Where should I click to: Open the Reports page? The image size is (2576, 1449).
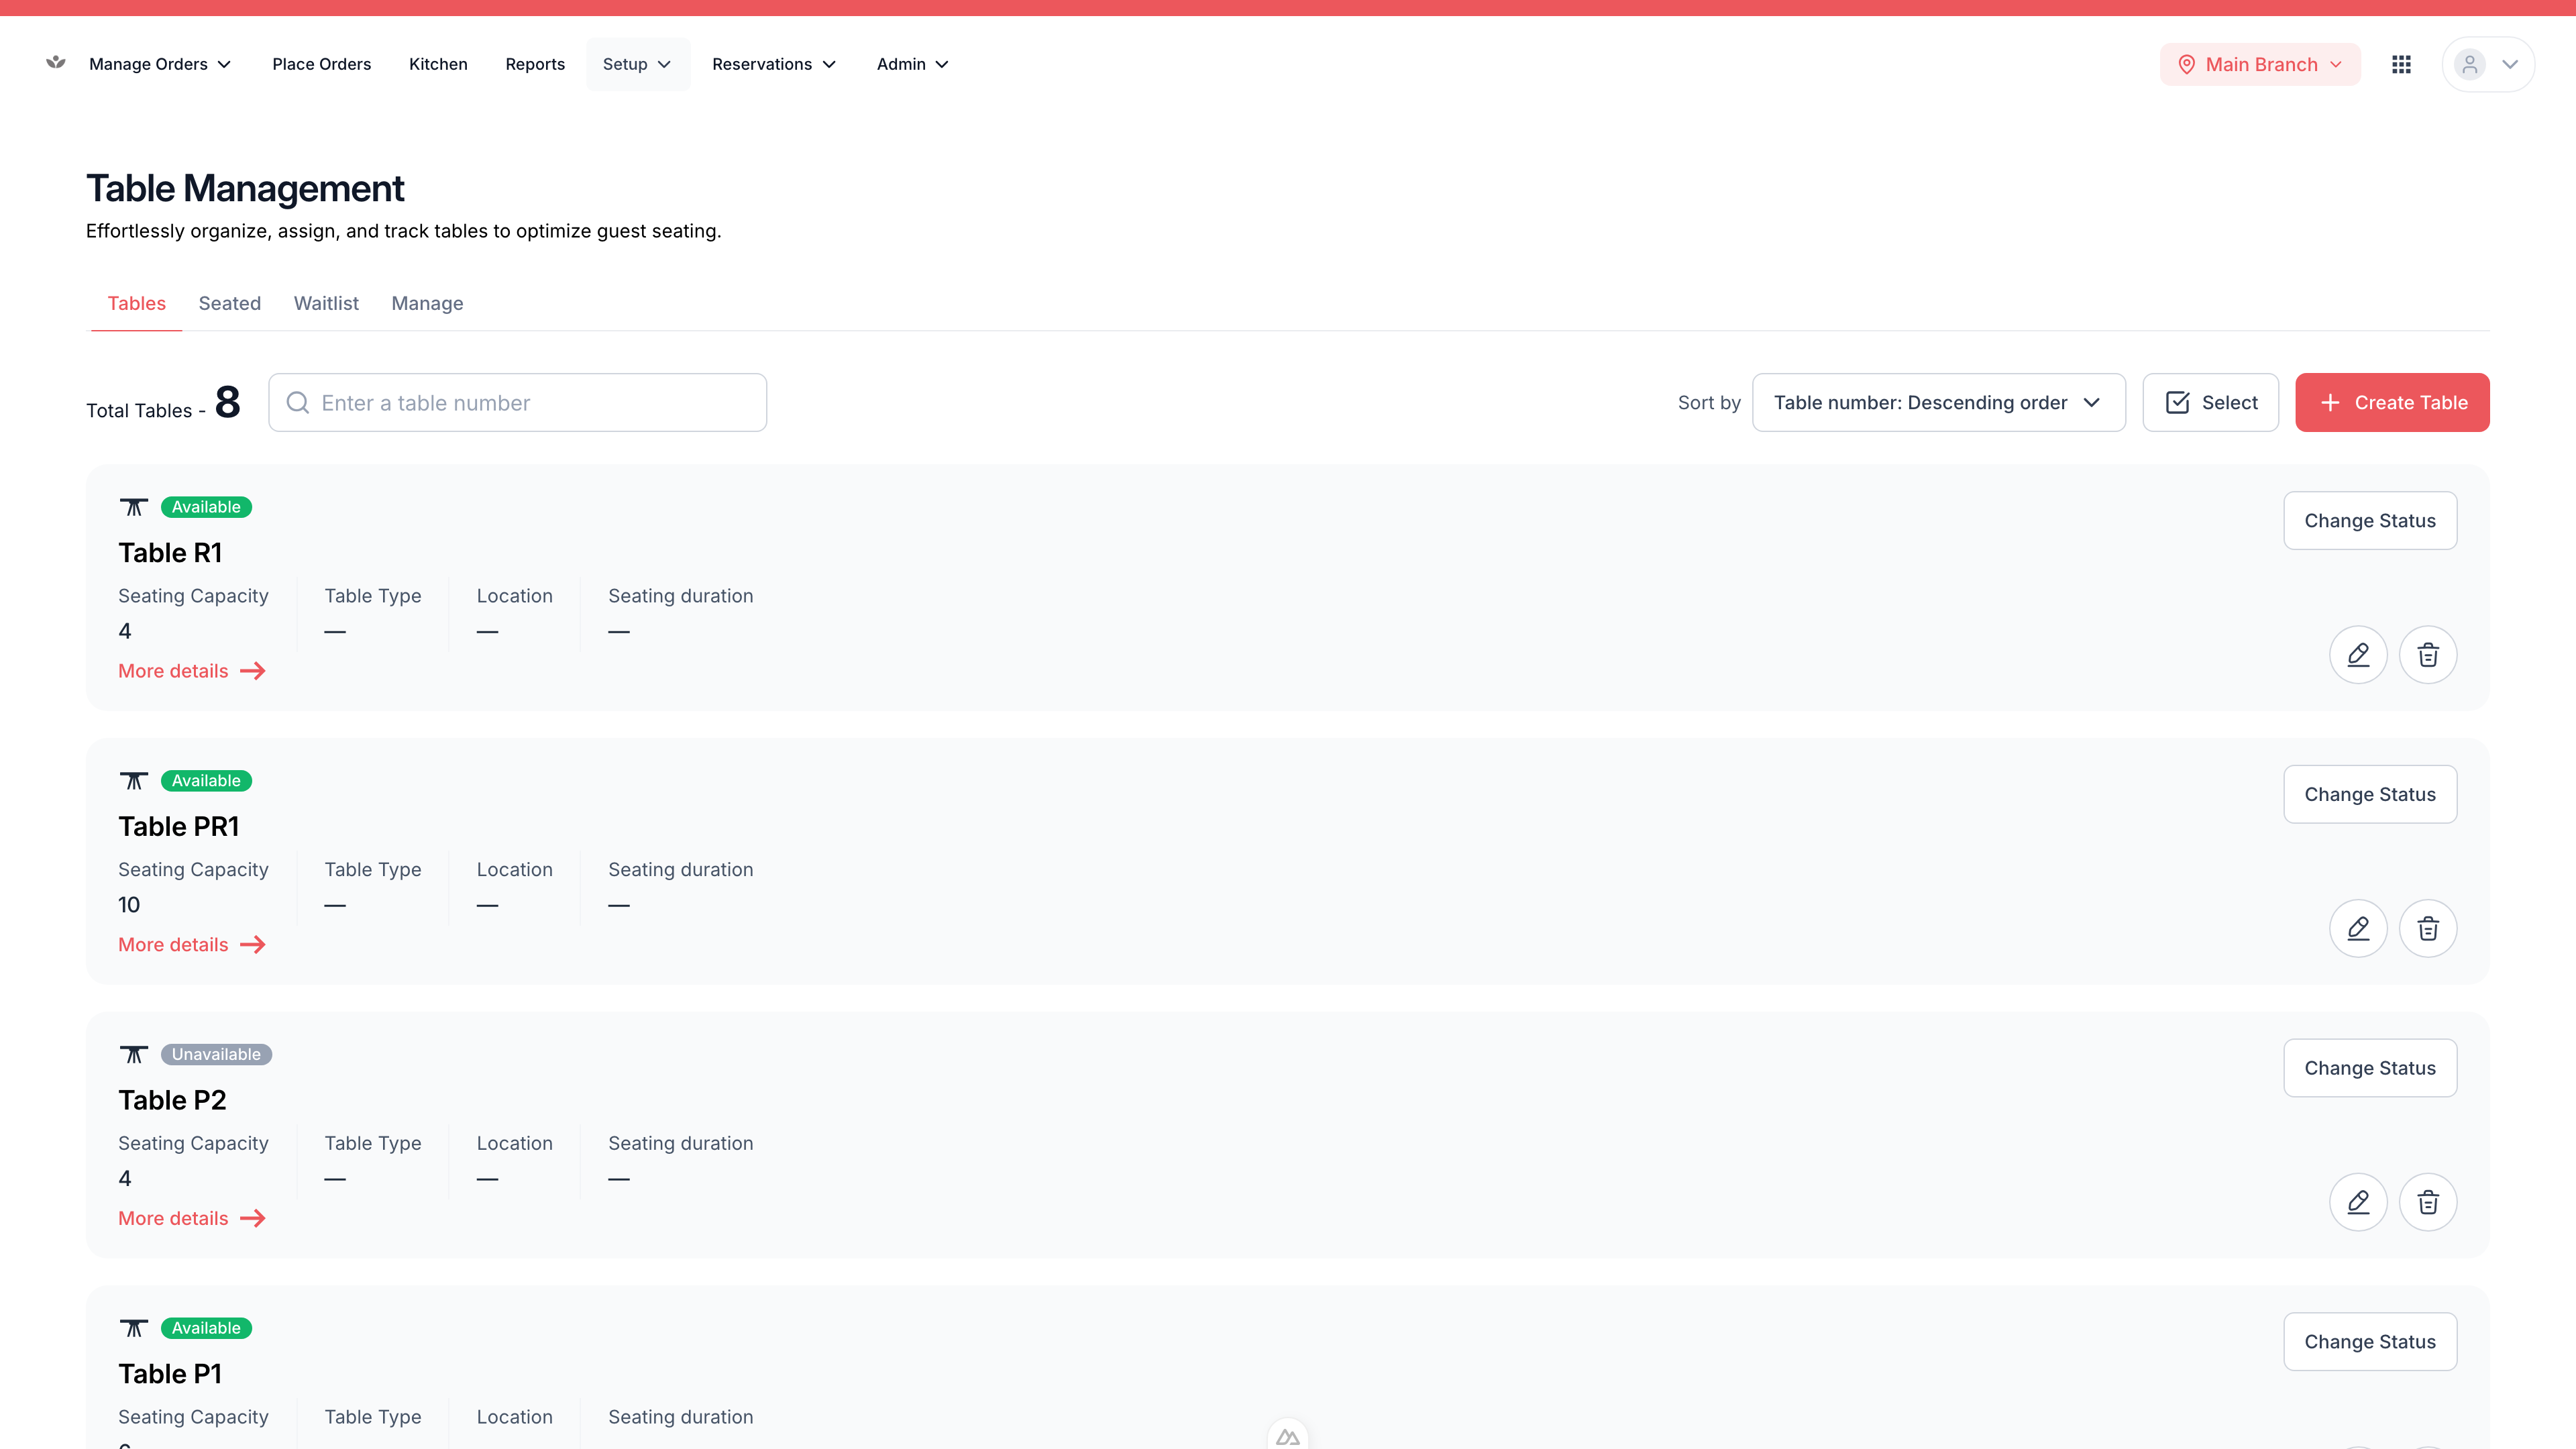pos(535,64)
